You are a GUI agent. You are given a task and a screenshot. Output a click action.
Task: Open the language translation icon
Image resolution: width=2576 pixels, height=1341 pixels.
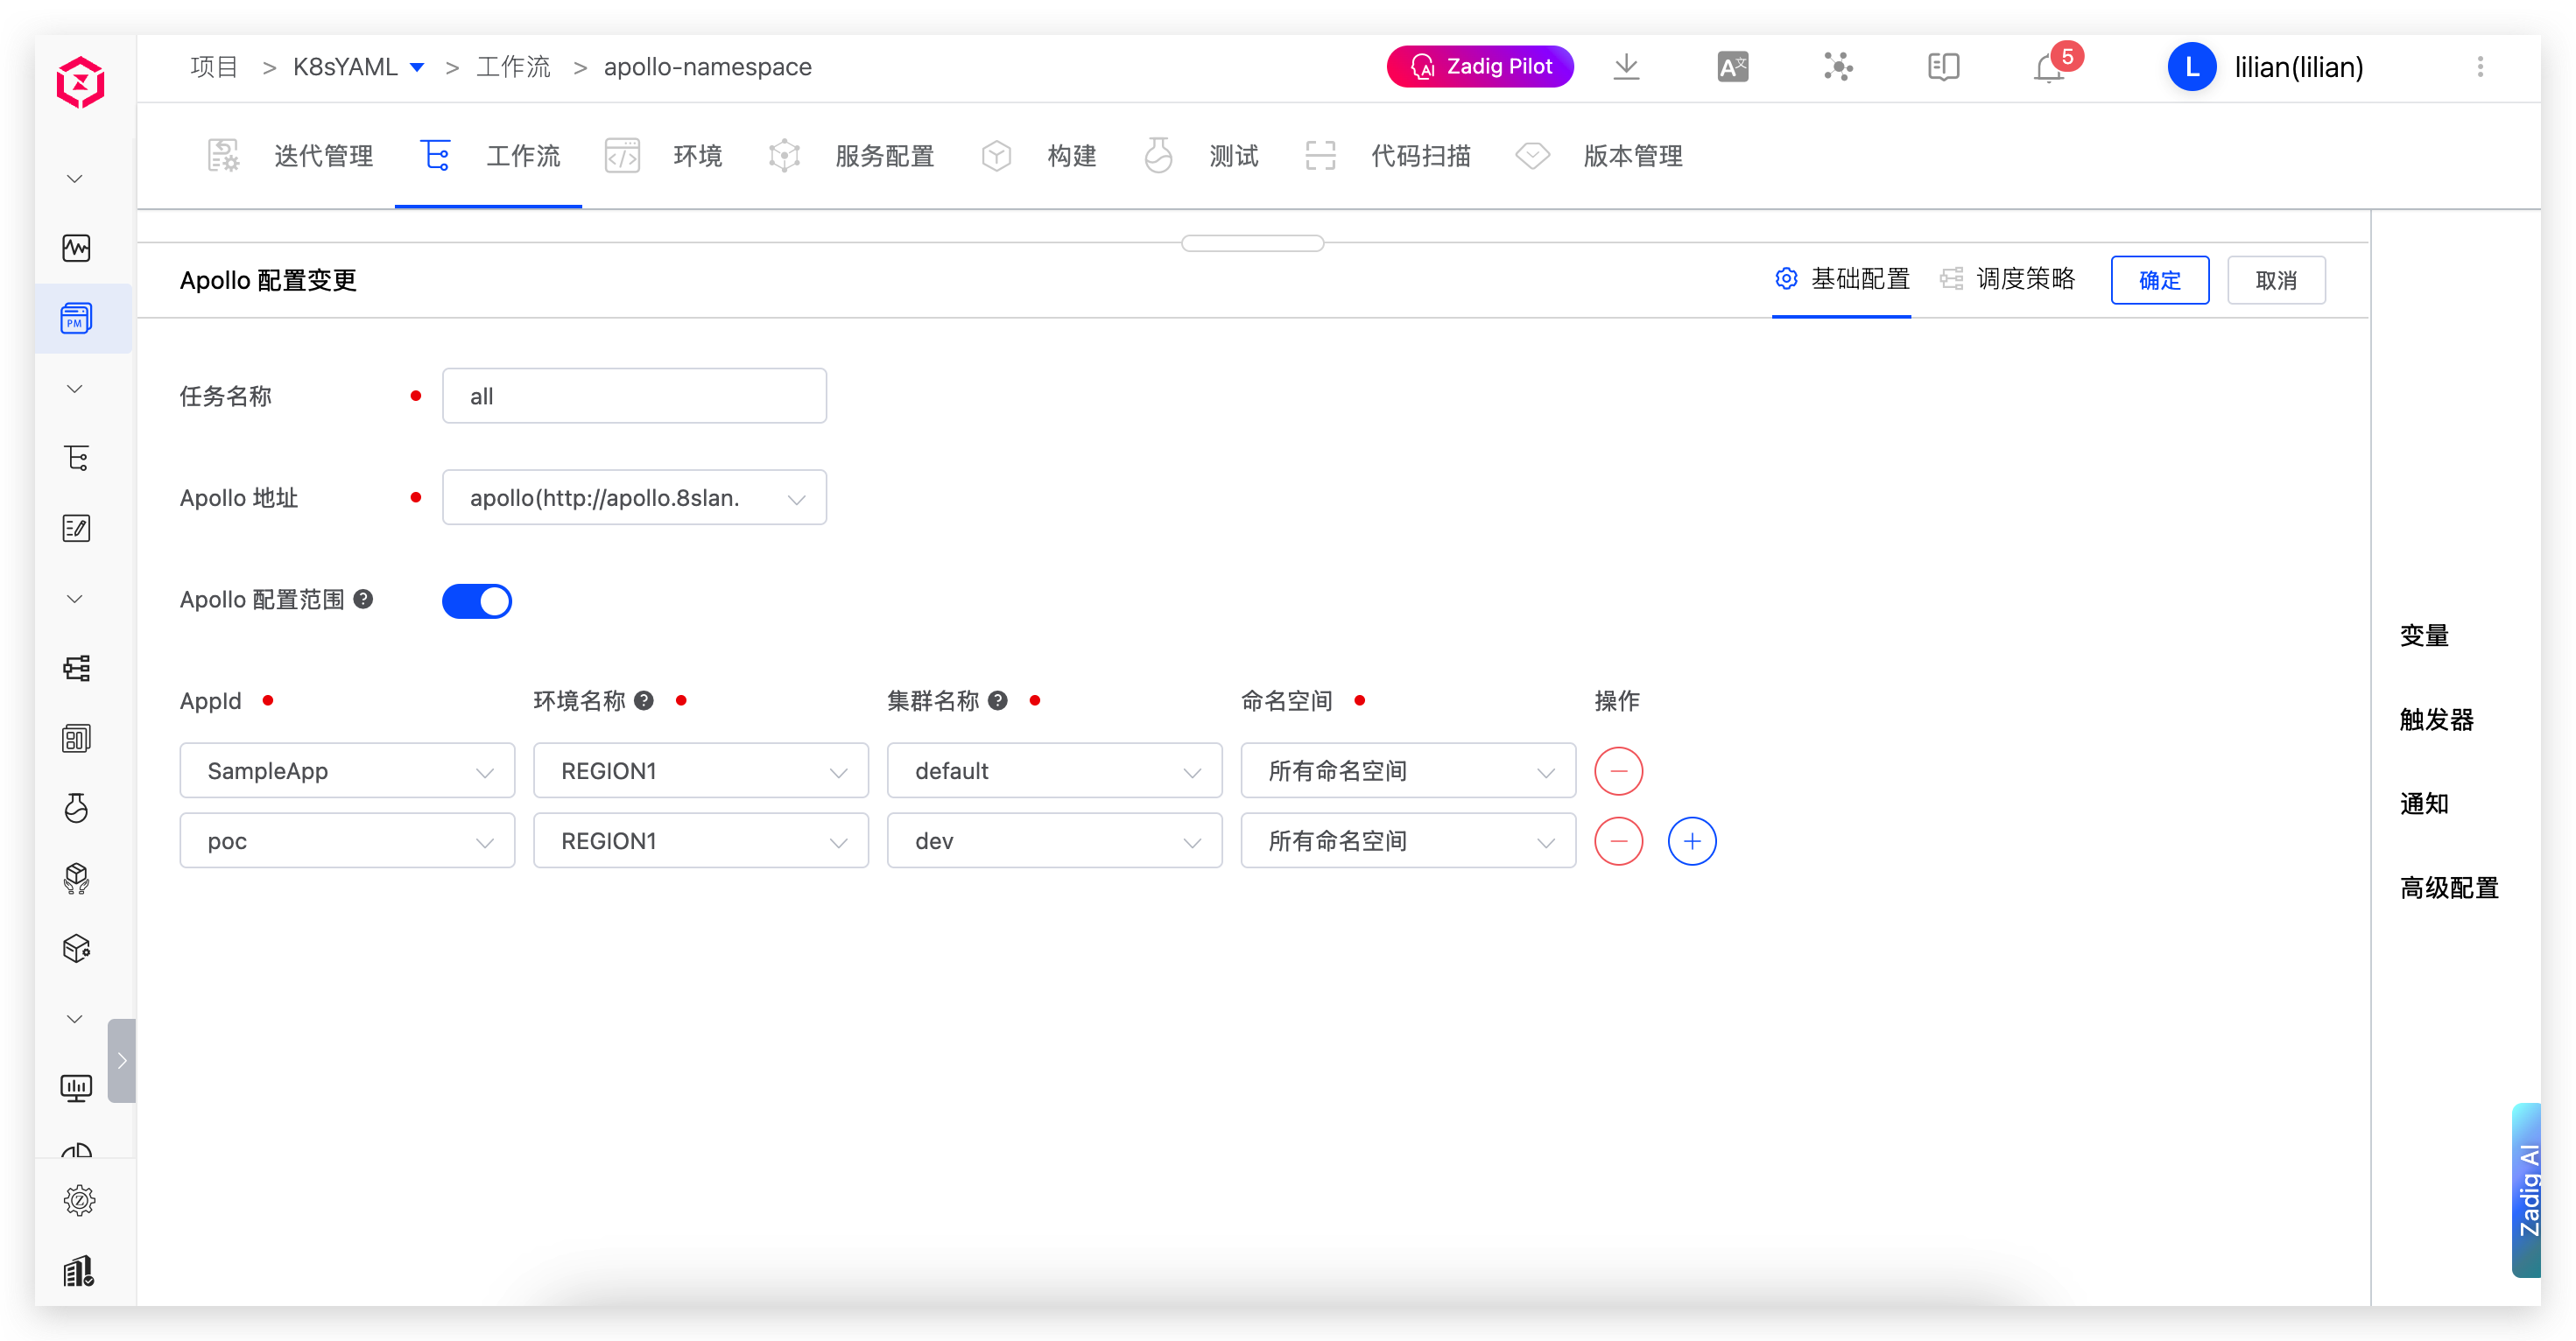click(1732, 67)
